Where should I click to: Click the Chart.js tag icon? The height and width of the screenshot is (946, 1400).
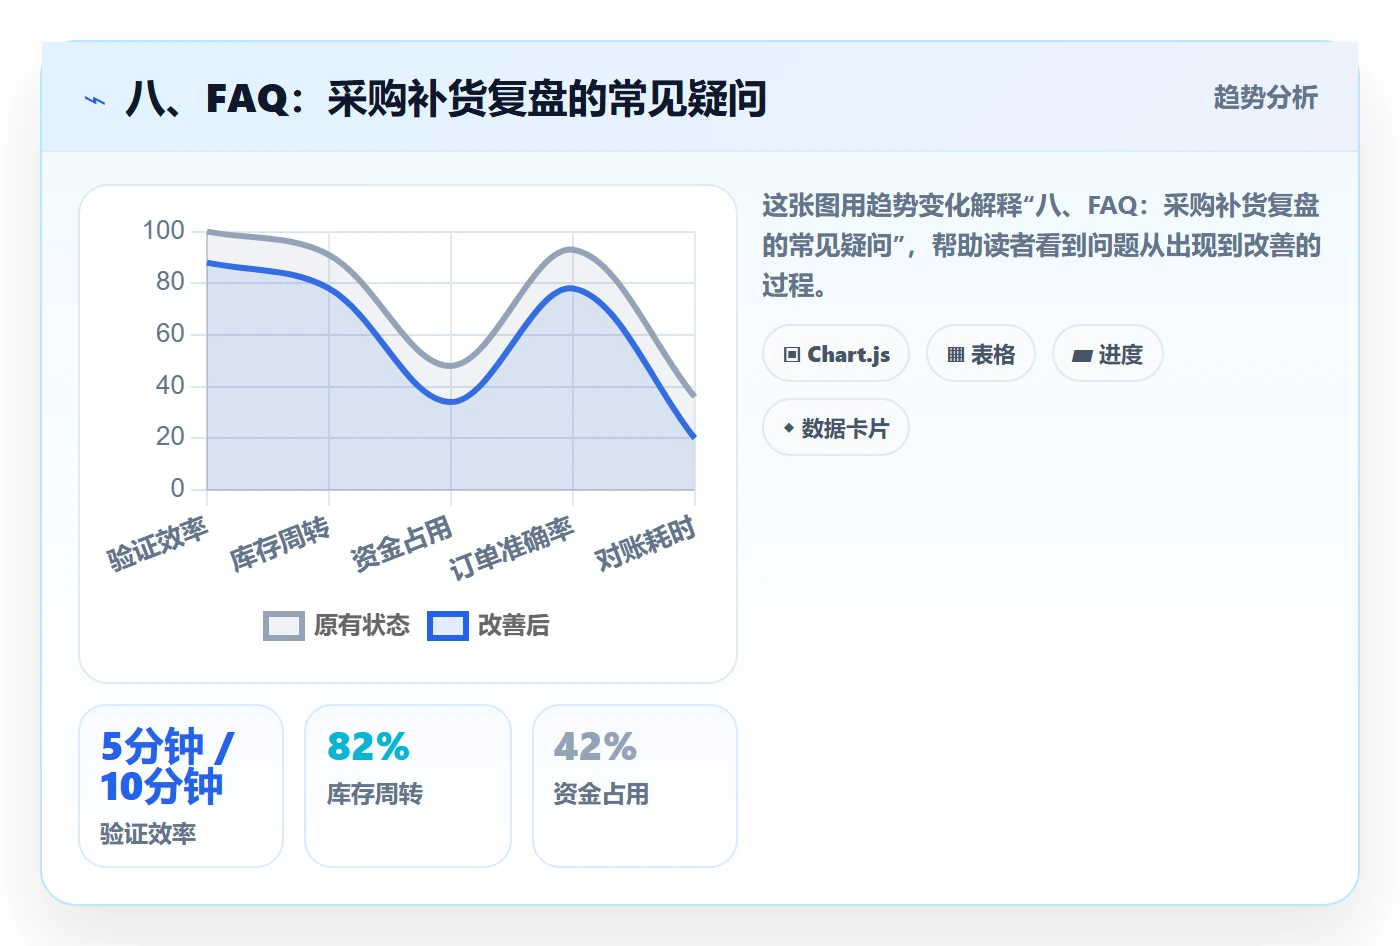click(x=792, y=355)
